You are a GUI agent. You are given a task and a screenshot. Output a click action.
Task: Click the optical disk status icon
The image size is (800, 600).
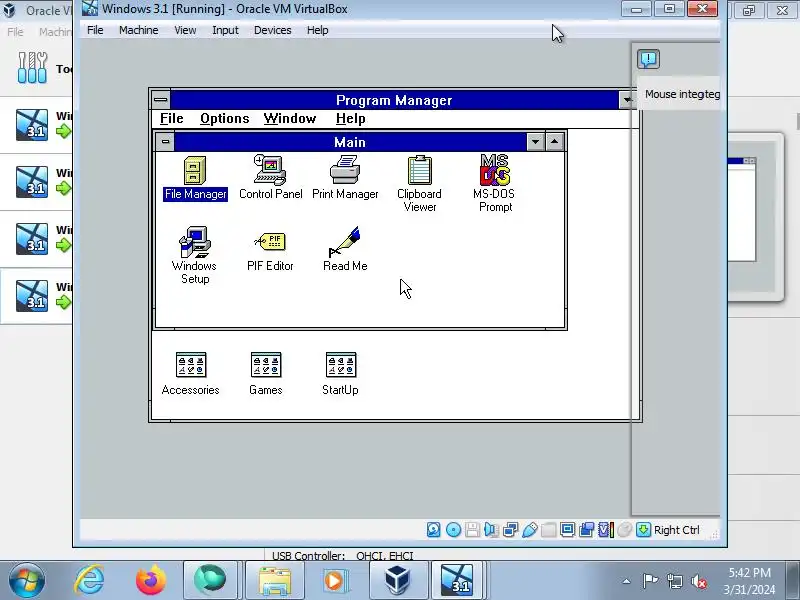tap(453, 530)
